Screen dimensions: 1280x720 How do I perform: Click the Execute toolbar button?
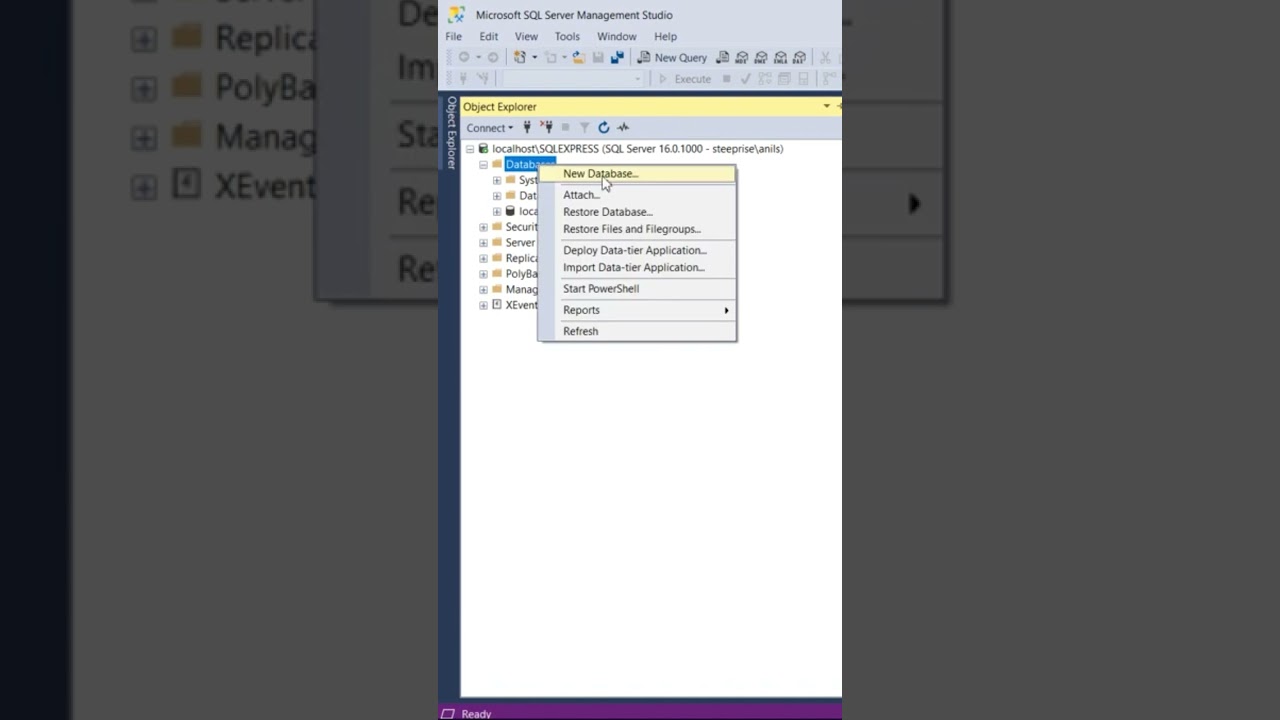[684, 79]
